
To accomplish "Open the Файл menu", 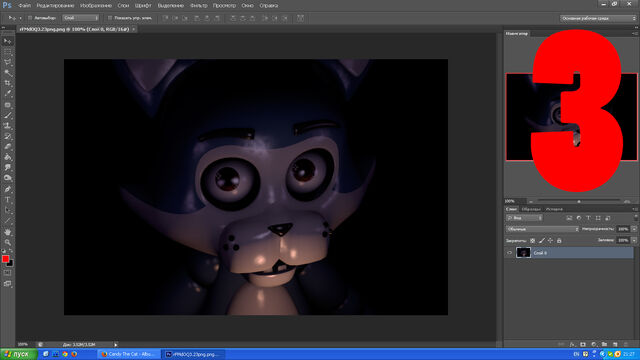I will pyautogui.click(x=24, y=6).
